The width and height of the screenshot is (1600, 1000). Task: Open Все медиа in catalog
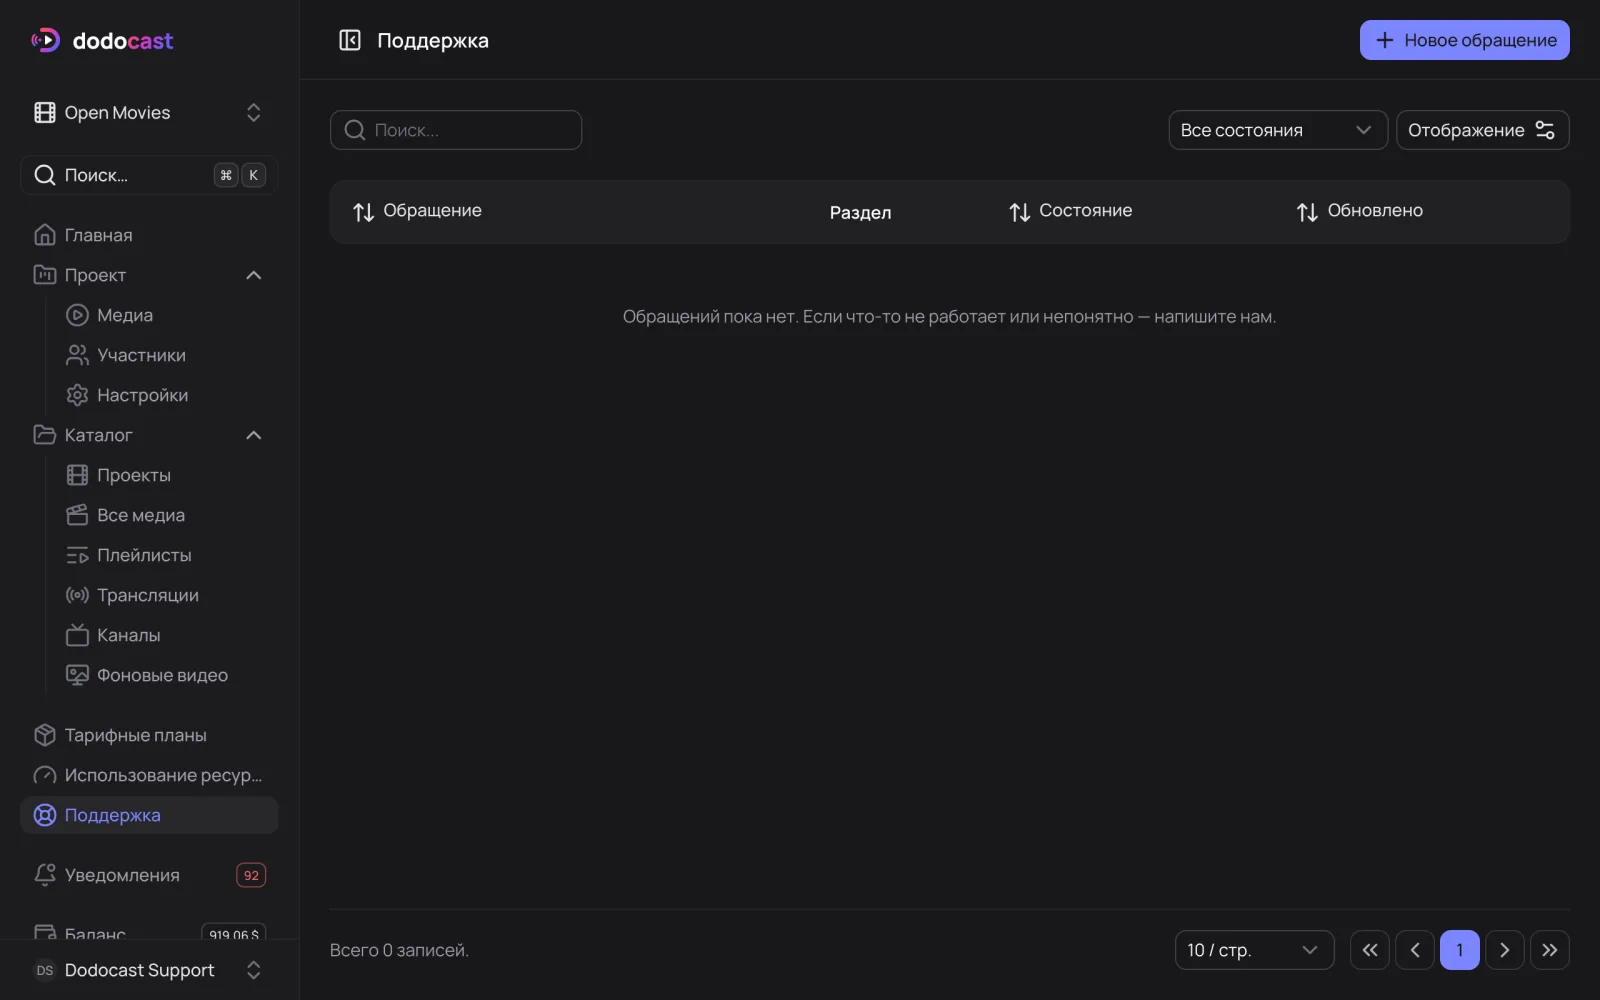click(x=165, y=515)
